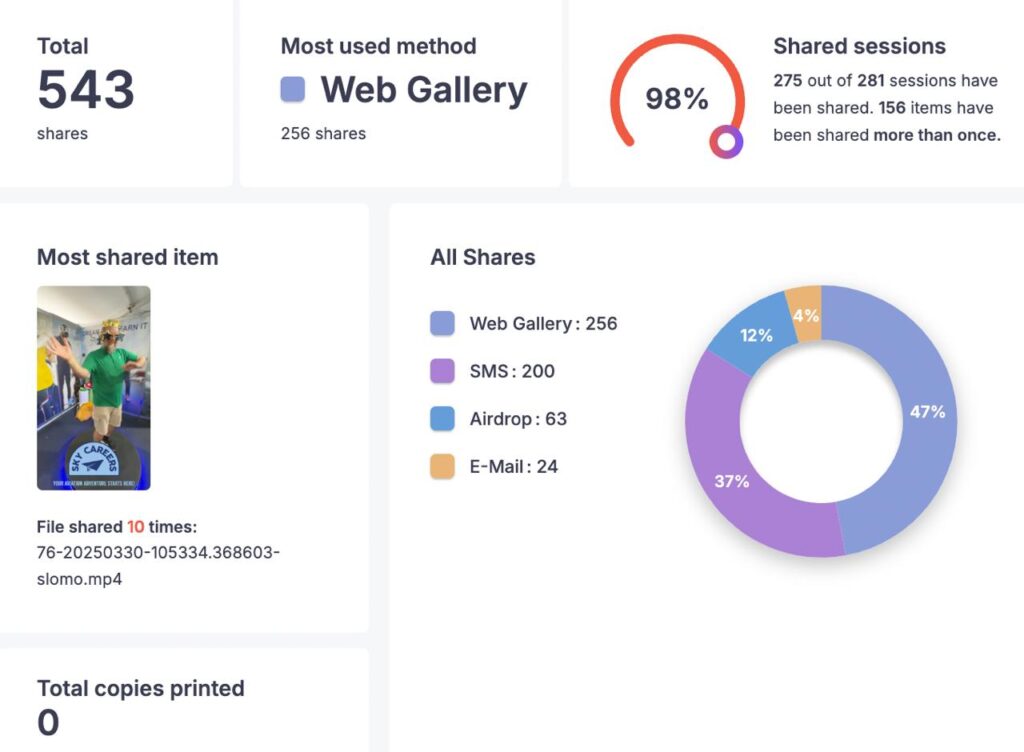Click the circular knob on the 98% gauge
The image size is (1024, 752).
(727, 142)
